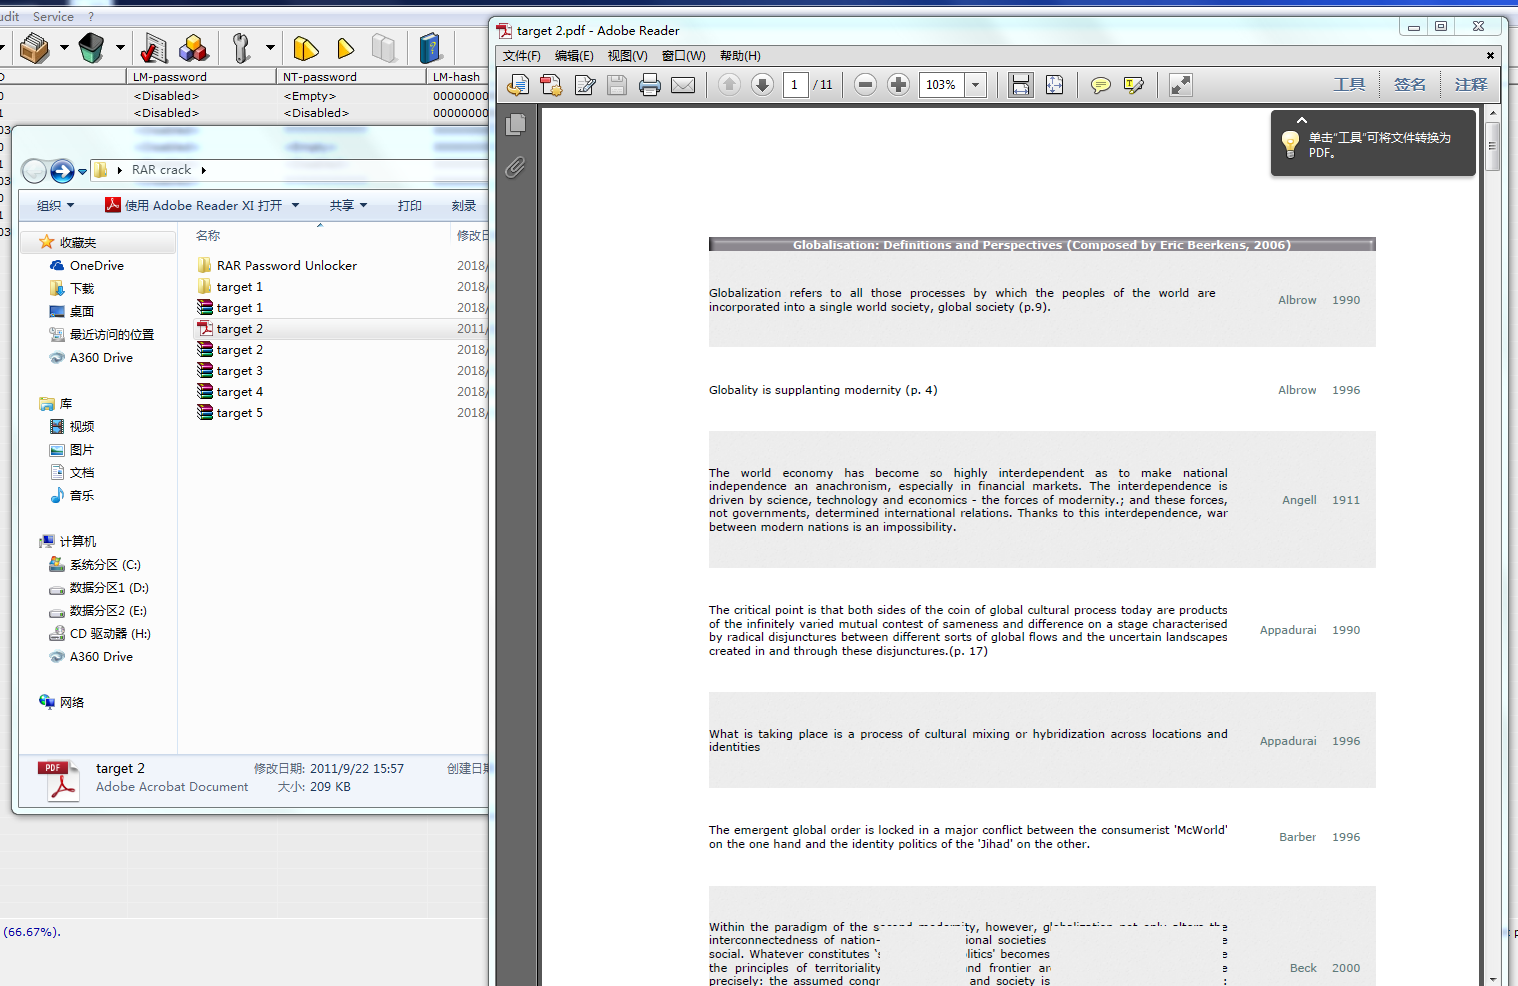Viewport: 1518px width, 986px height.
Task: Click the 打印 button in Explorer
Action: coord(410,206)
